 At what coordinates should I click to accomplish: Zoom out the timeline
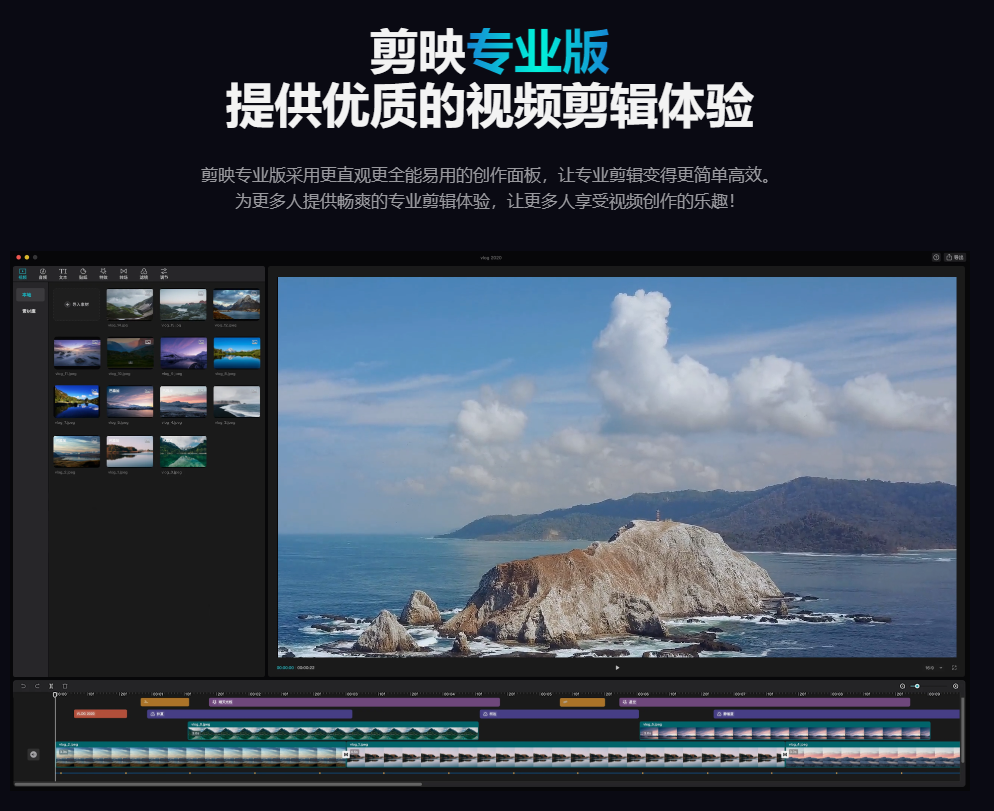coord(903,686)
